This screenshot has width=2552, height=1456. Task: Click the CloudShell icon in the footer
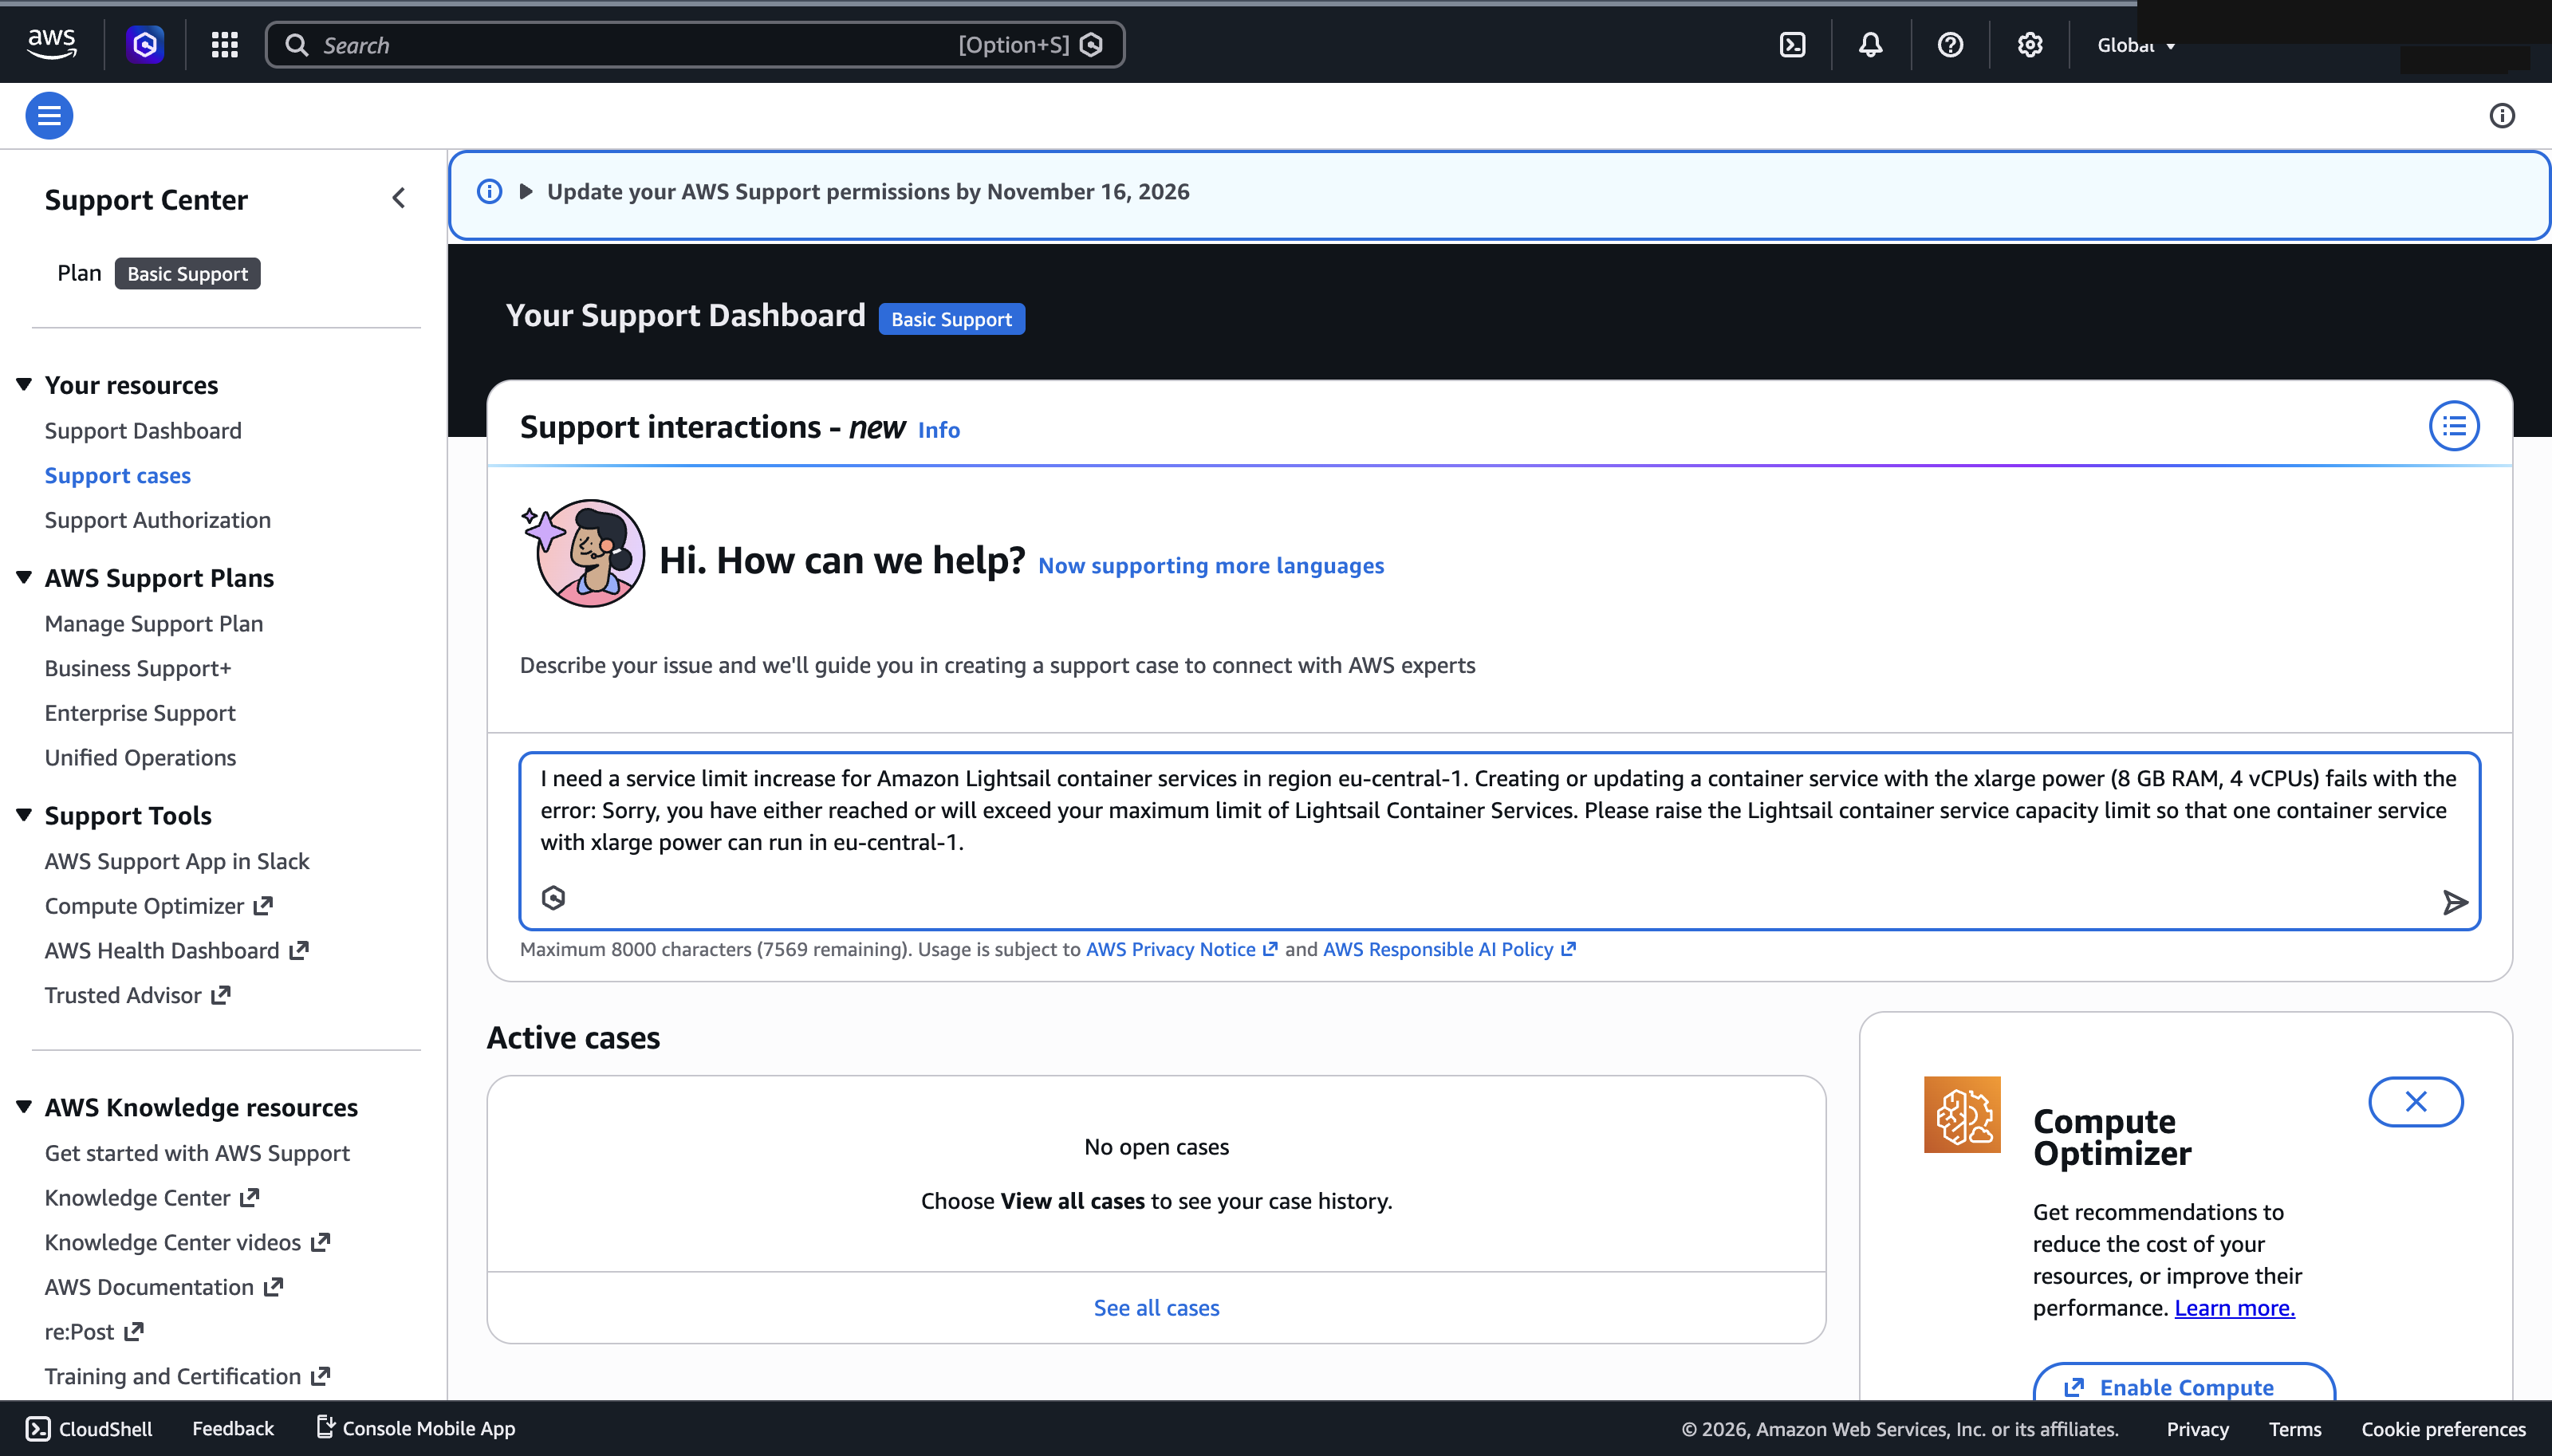click(x=38, y=1428)
